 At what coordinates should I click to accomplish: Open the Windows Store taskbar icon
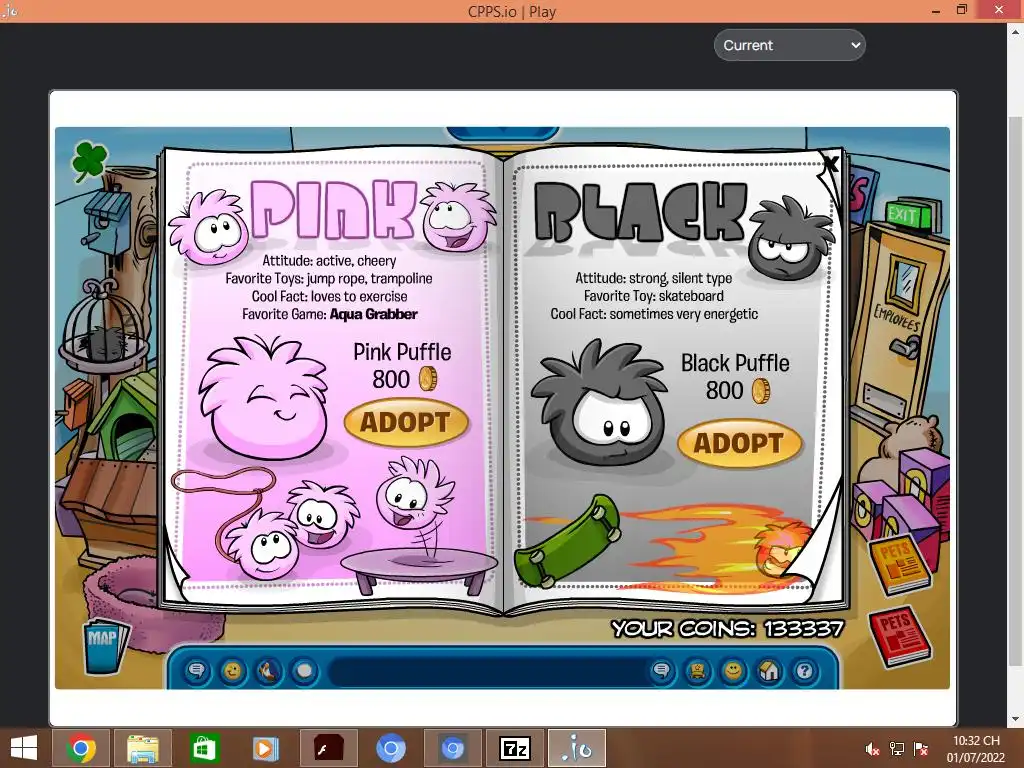[204, 748]
